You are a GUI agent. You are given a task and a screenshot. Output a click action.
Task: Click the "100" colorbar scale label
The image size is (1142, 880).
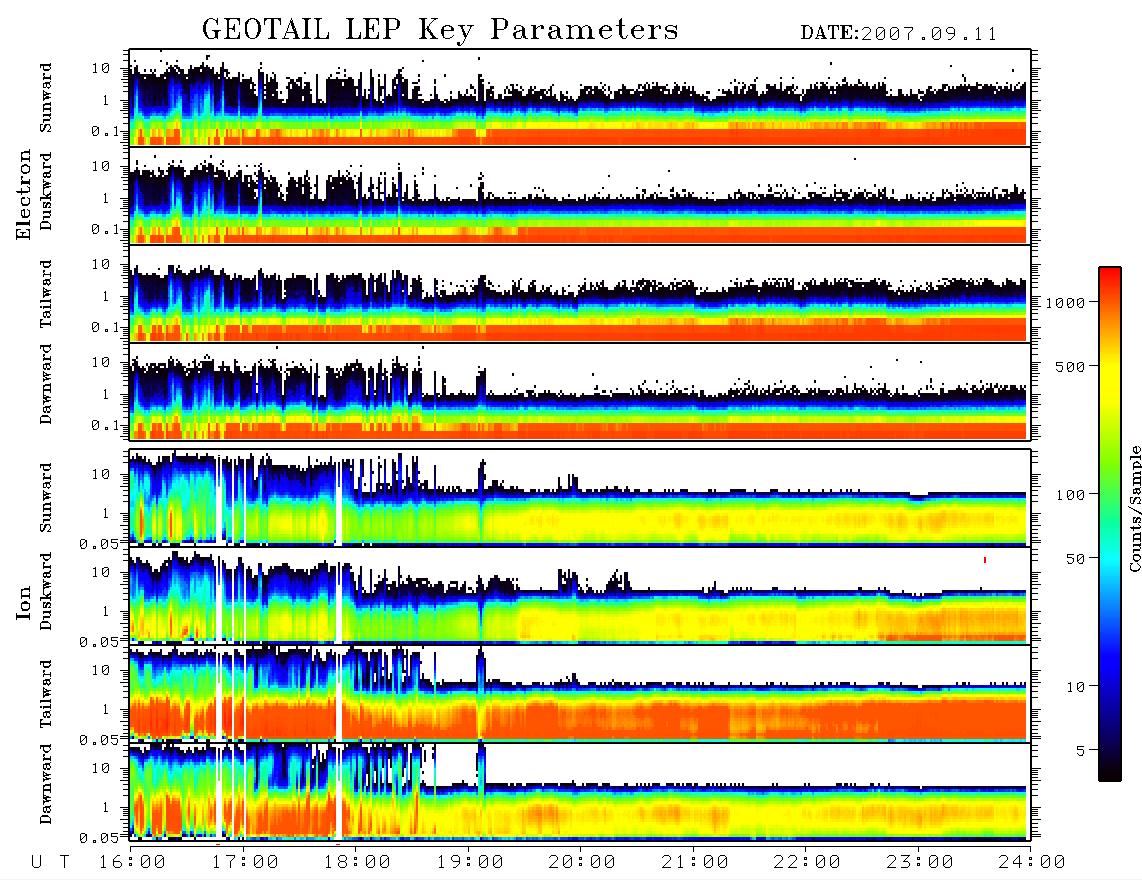[1070, 495]
